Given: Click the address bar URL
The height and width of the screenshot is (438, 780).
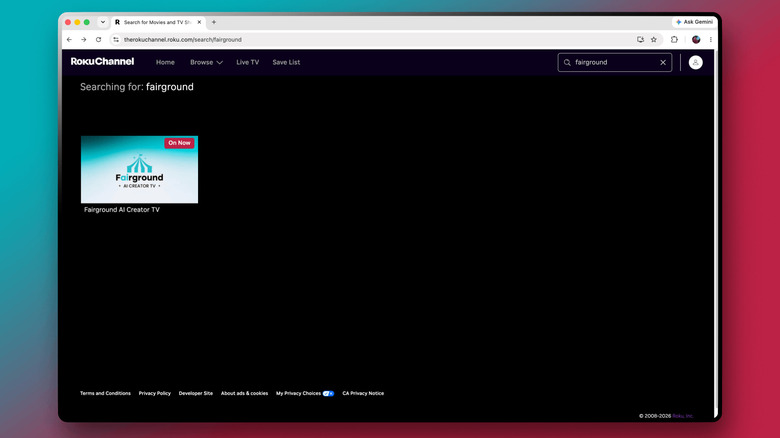Looking at the screenshot, I should [183, 39].
